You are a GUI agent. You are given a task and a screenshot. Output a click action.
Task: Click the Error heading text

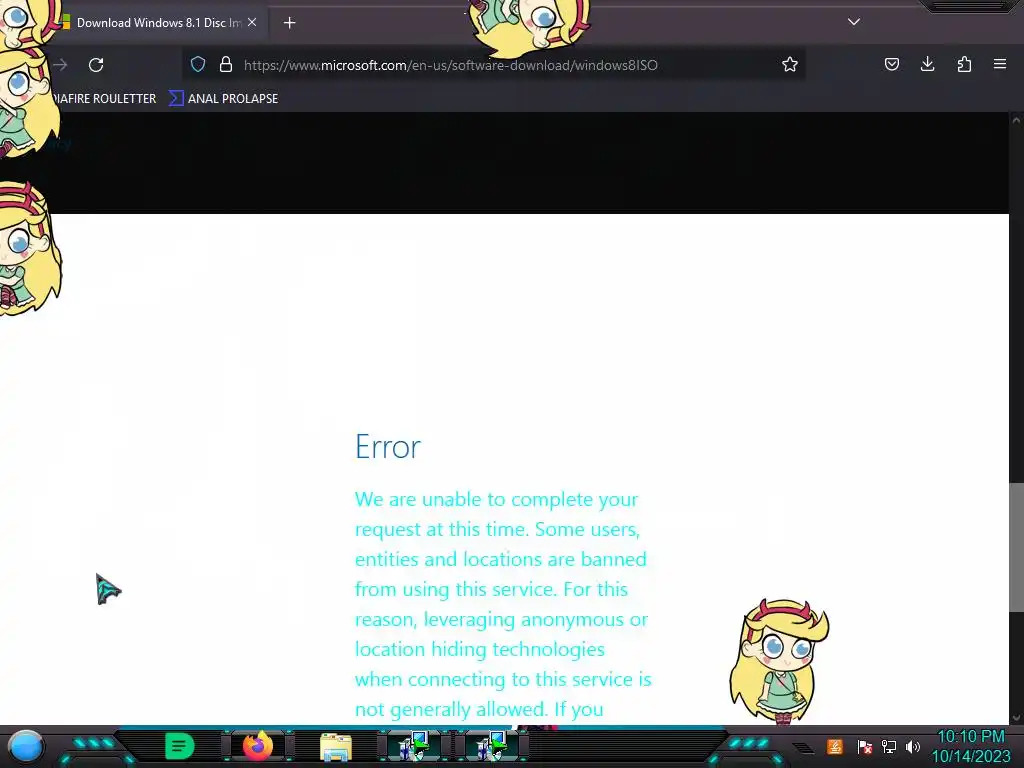[388, 447]
